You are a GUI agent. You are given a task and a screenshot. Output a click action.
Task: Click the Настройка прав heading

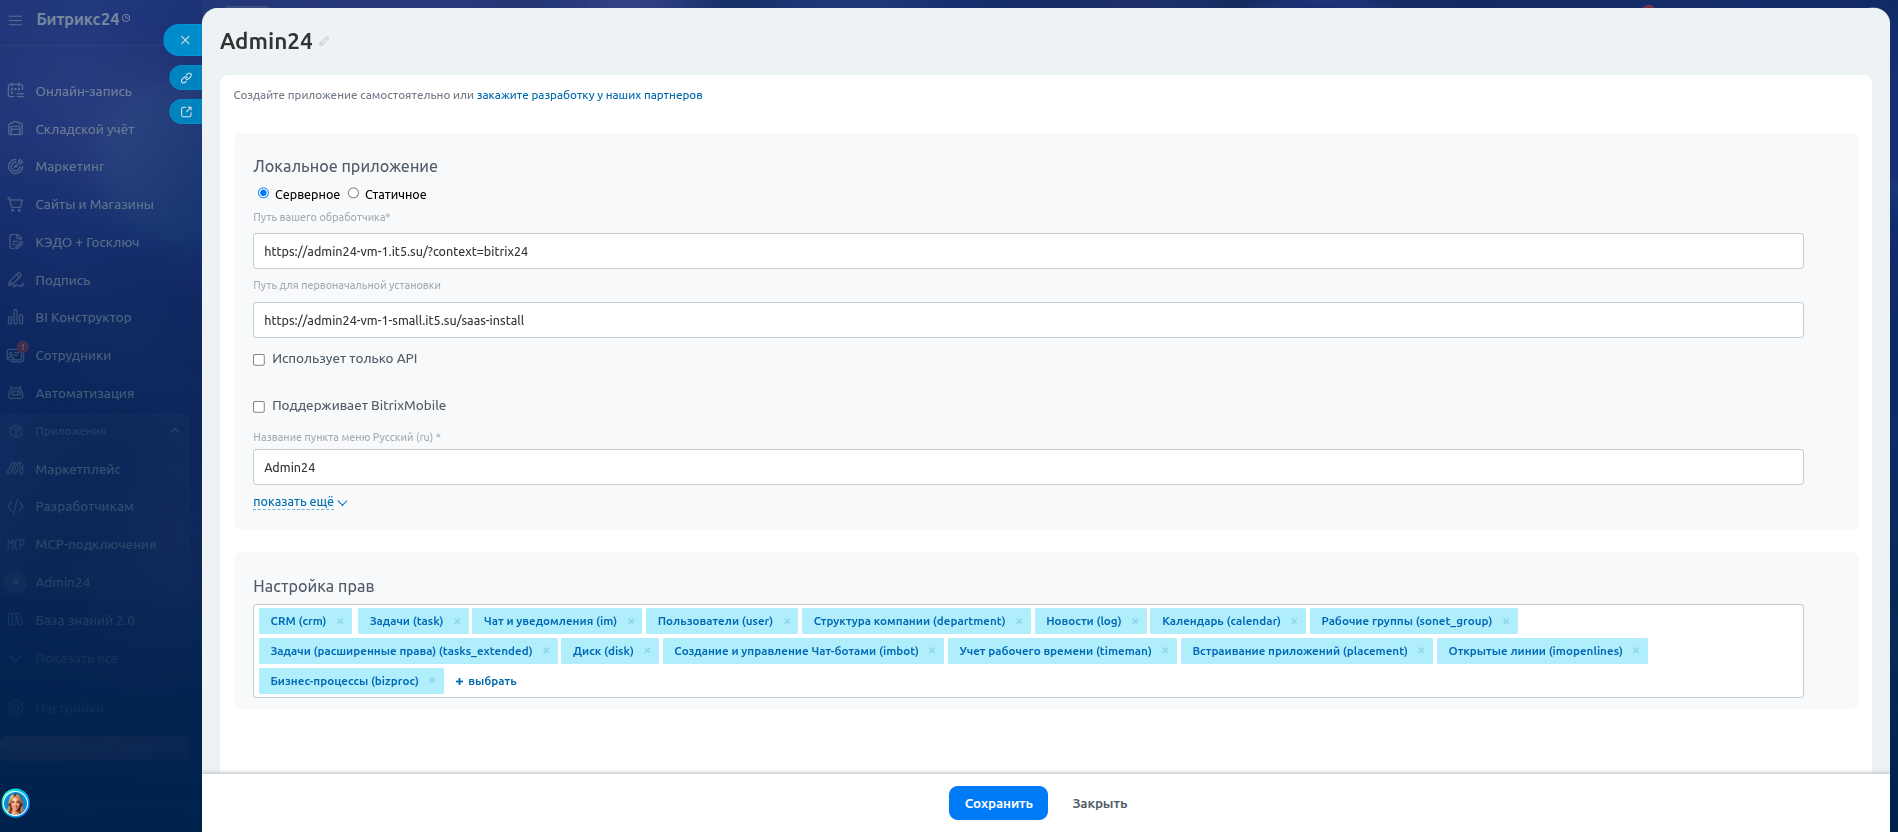313,586
